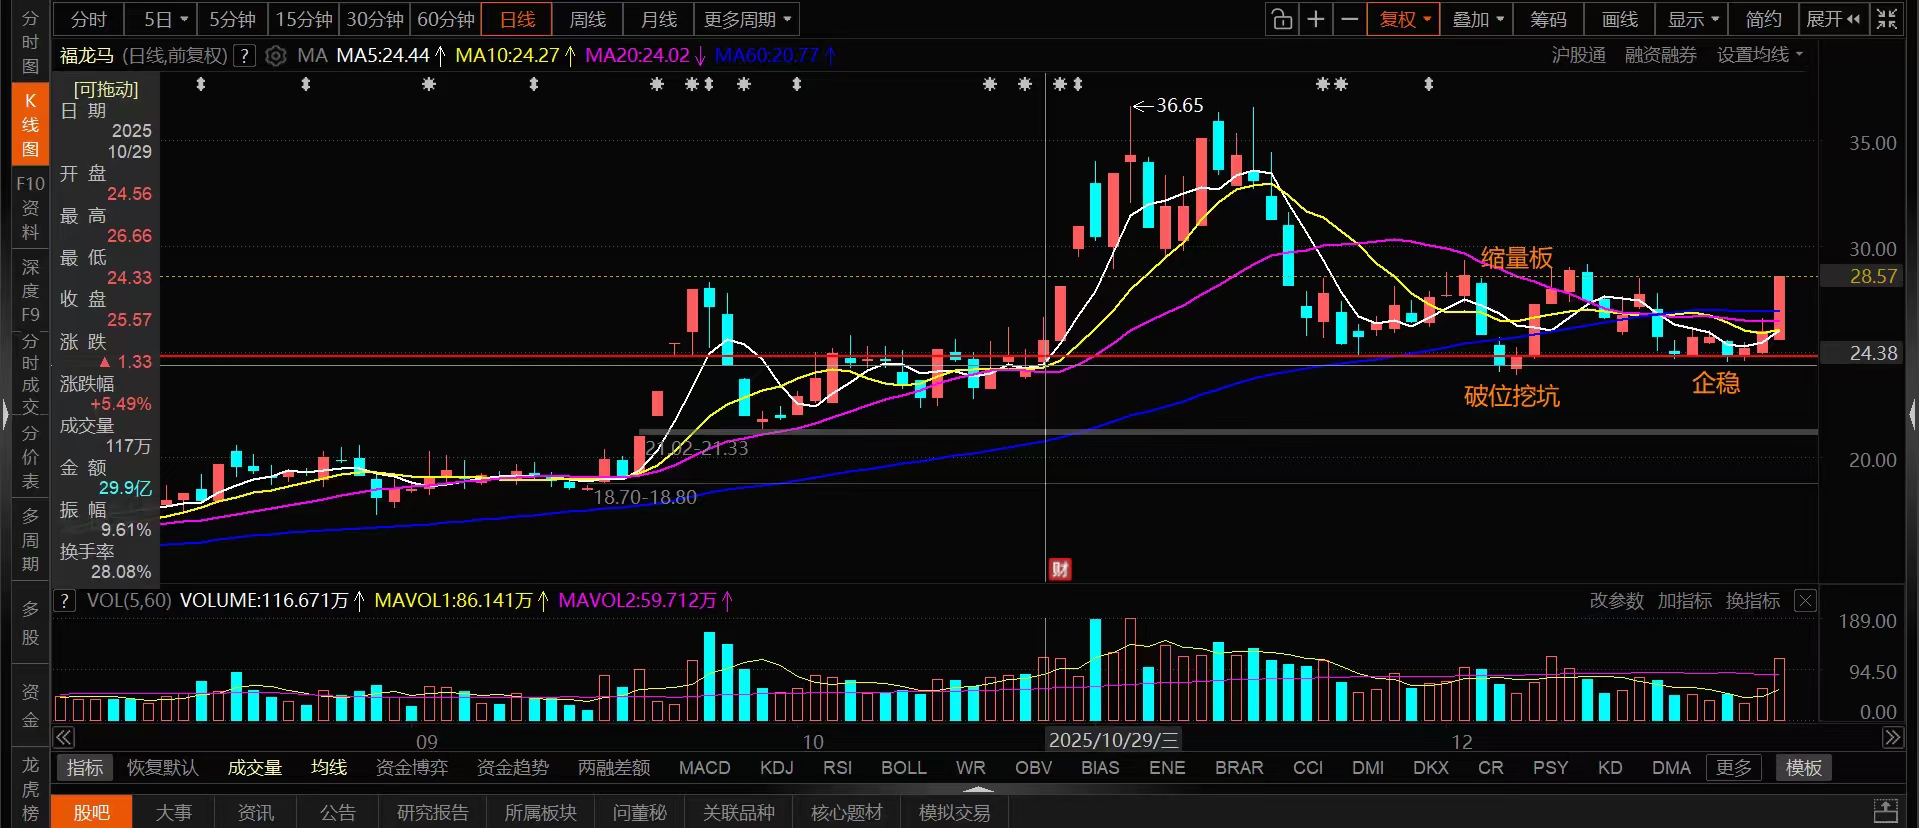Select the 成交量 indicator
The width and height of the screenshot is (1919, 828).
(255, 767)
